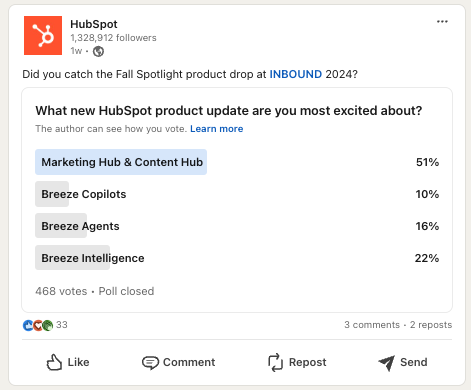The image size is (471, 390).
Task: Open the HubSpot company name link
Action: point(94,24)
